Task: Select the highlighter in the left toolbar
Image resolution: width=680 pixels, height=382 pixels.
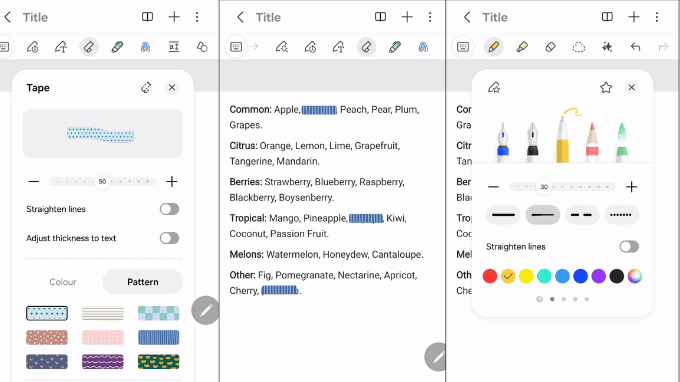Action: coord(117,47)
